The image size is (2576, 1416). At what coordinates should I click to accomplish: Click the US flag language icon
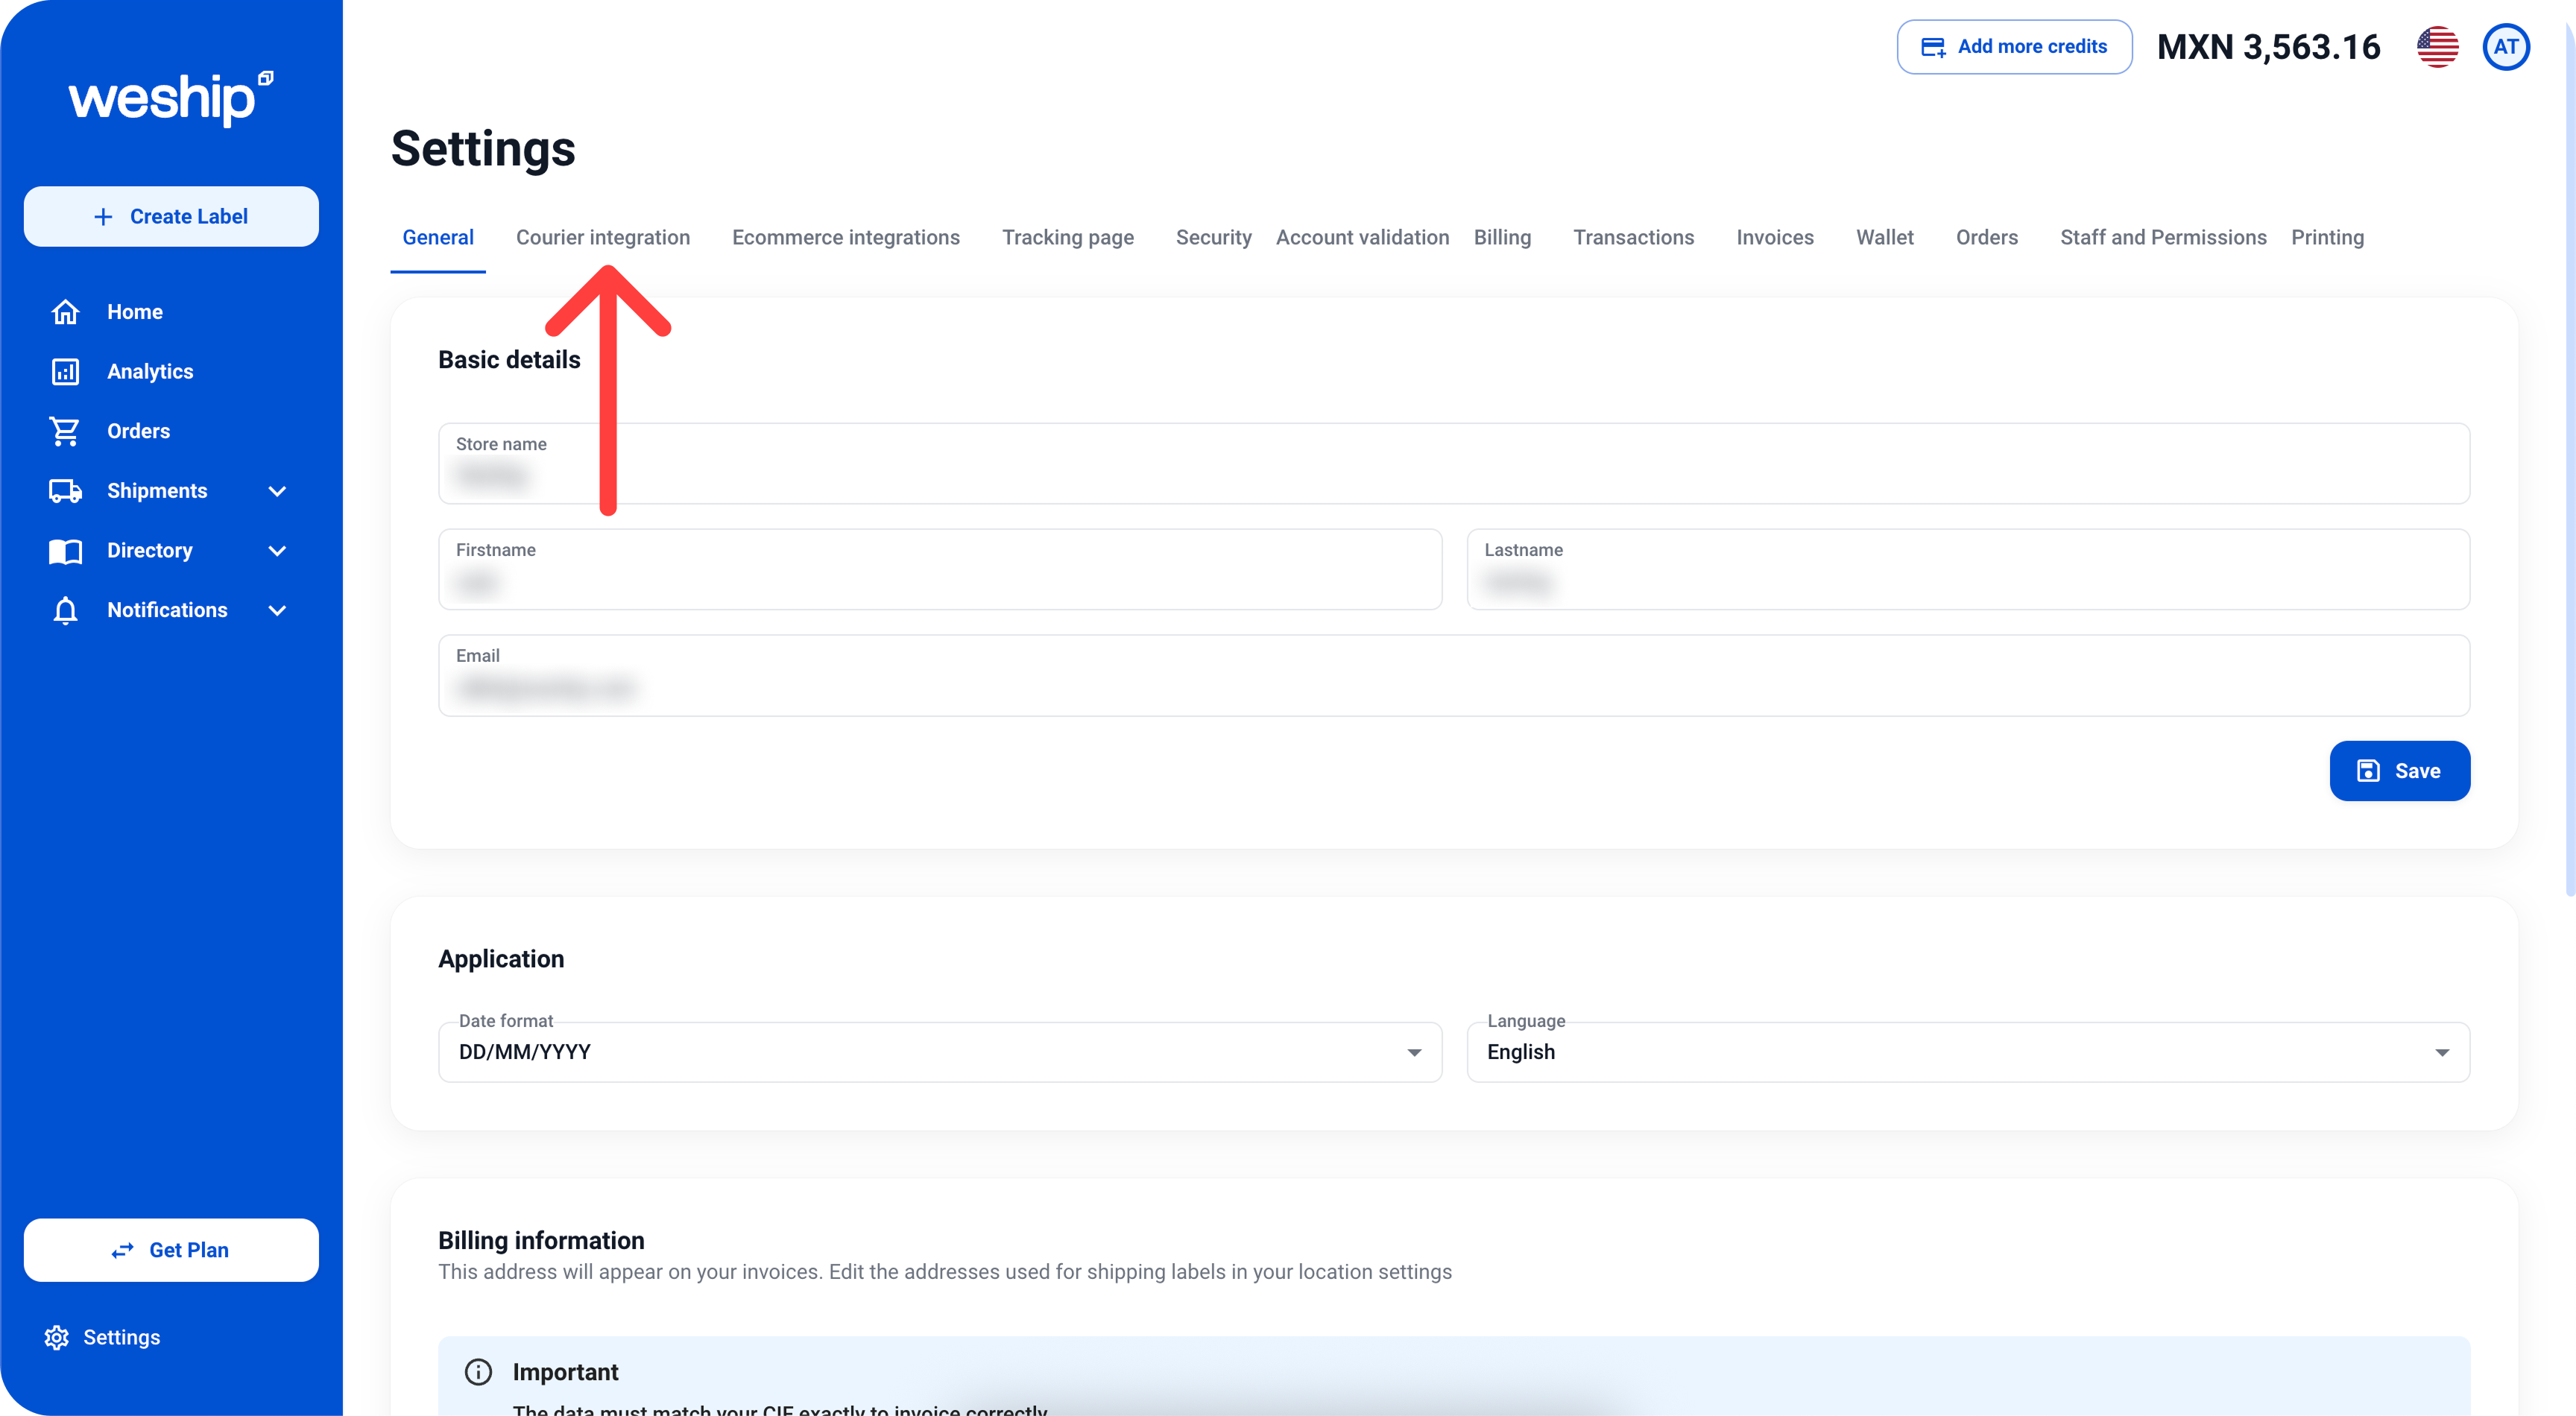click(2437, 47)
